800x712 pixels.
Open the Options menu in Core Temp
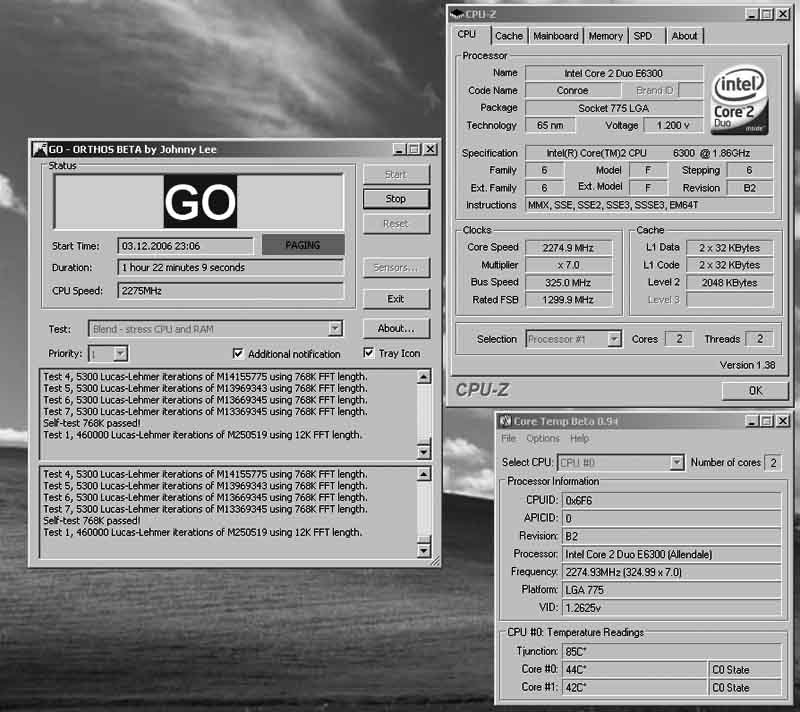[543, 438]
